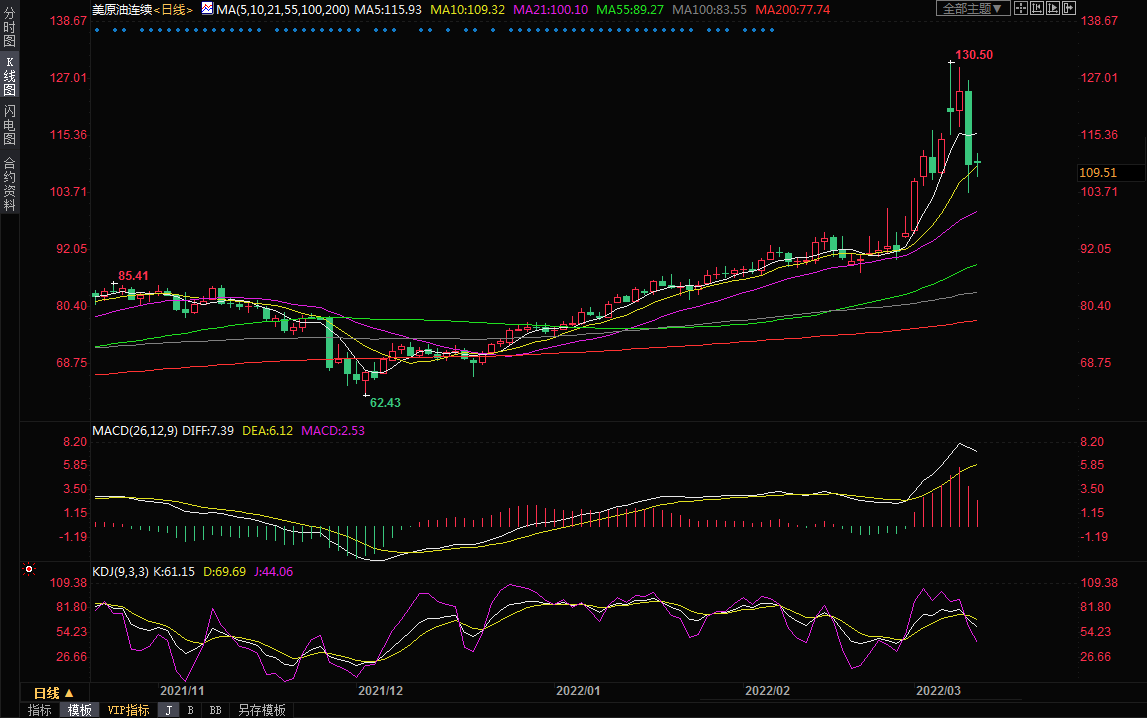Click the 另存模板 button

pos(261,710)
